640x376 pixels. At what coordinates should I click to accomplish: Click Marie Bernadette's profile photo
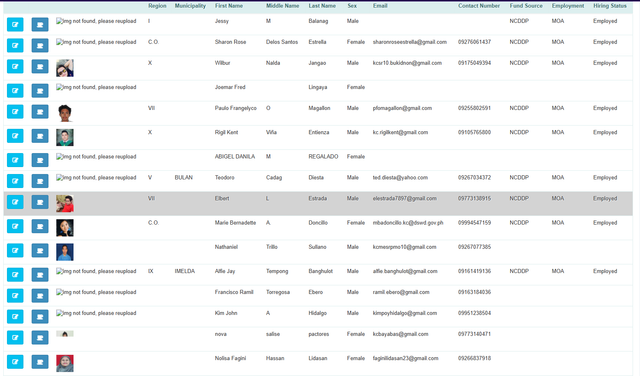point(65,228)
